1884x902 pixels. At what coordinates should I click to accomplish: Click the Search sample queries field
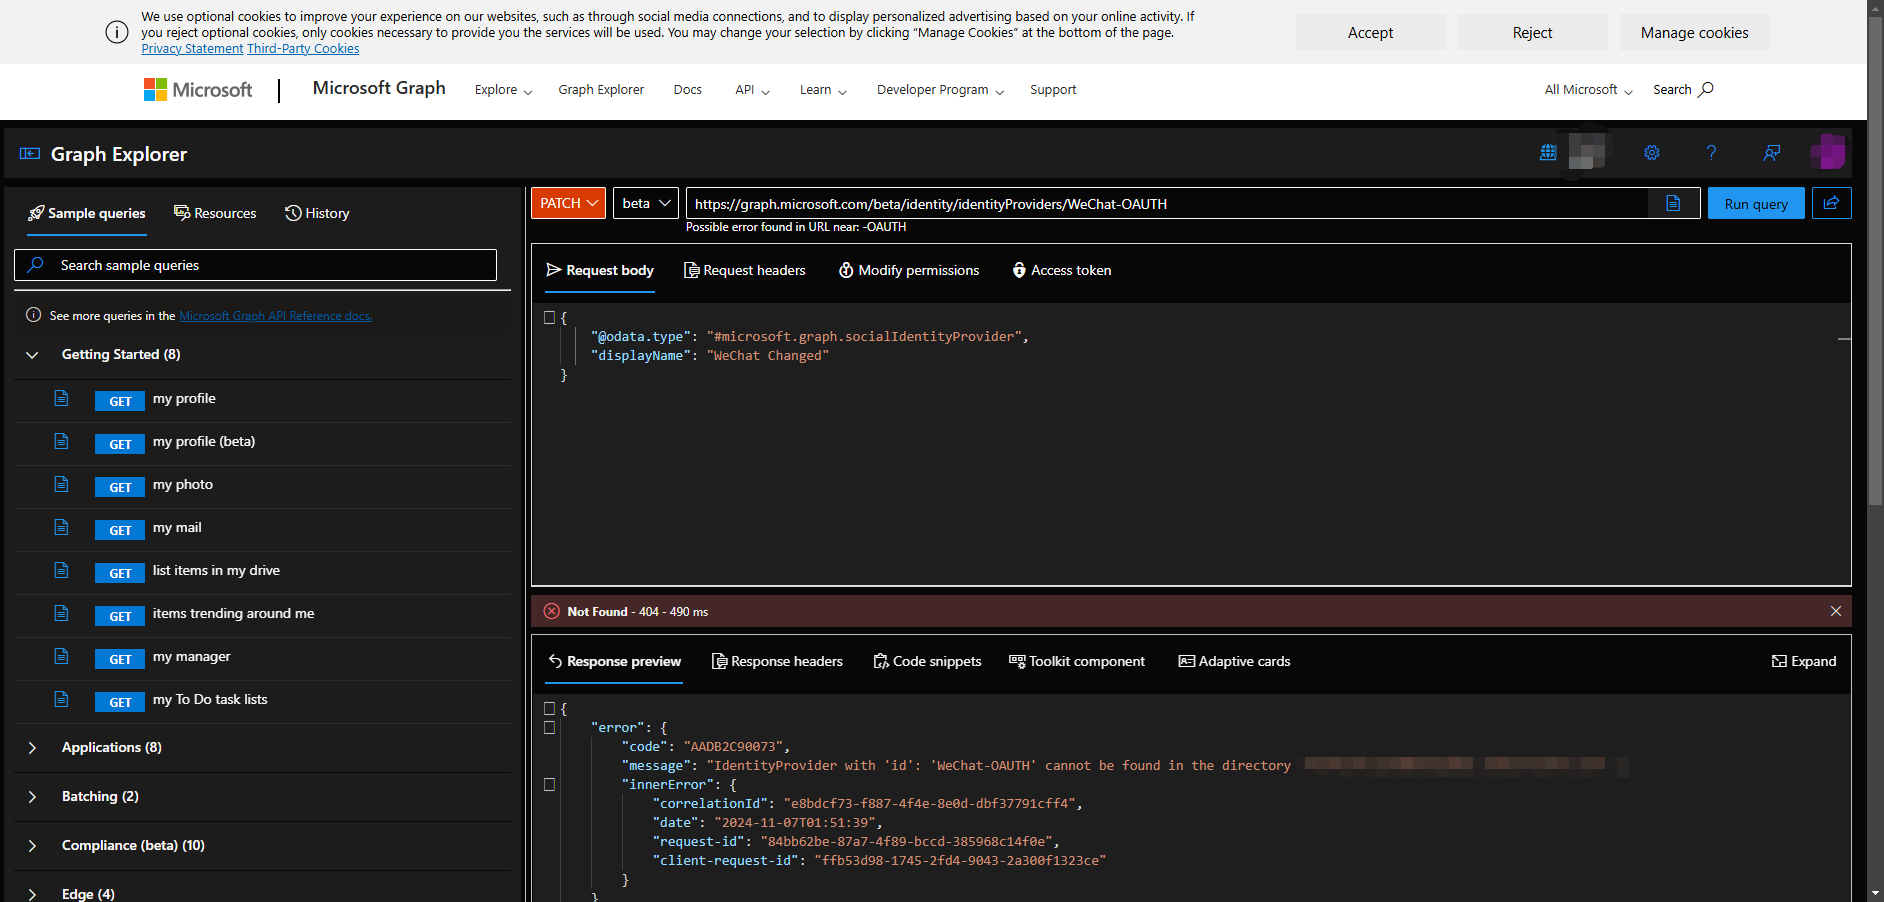tap(255, 265)
